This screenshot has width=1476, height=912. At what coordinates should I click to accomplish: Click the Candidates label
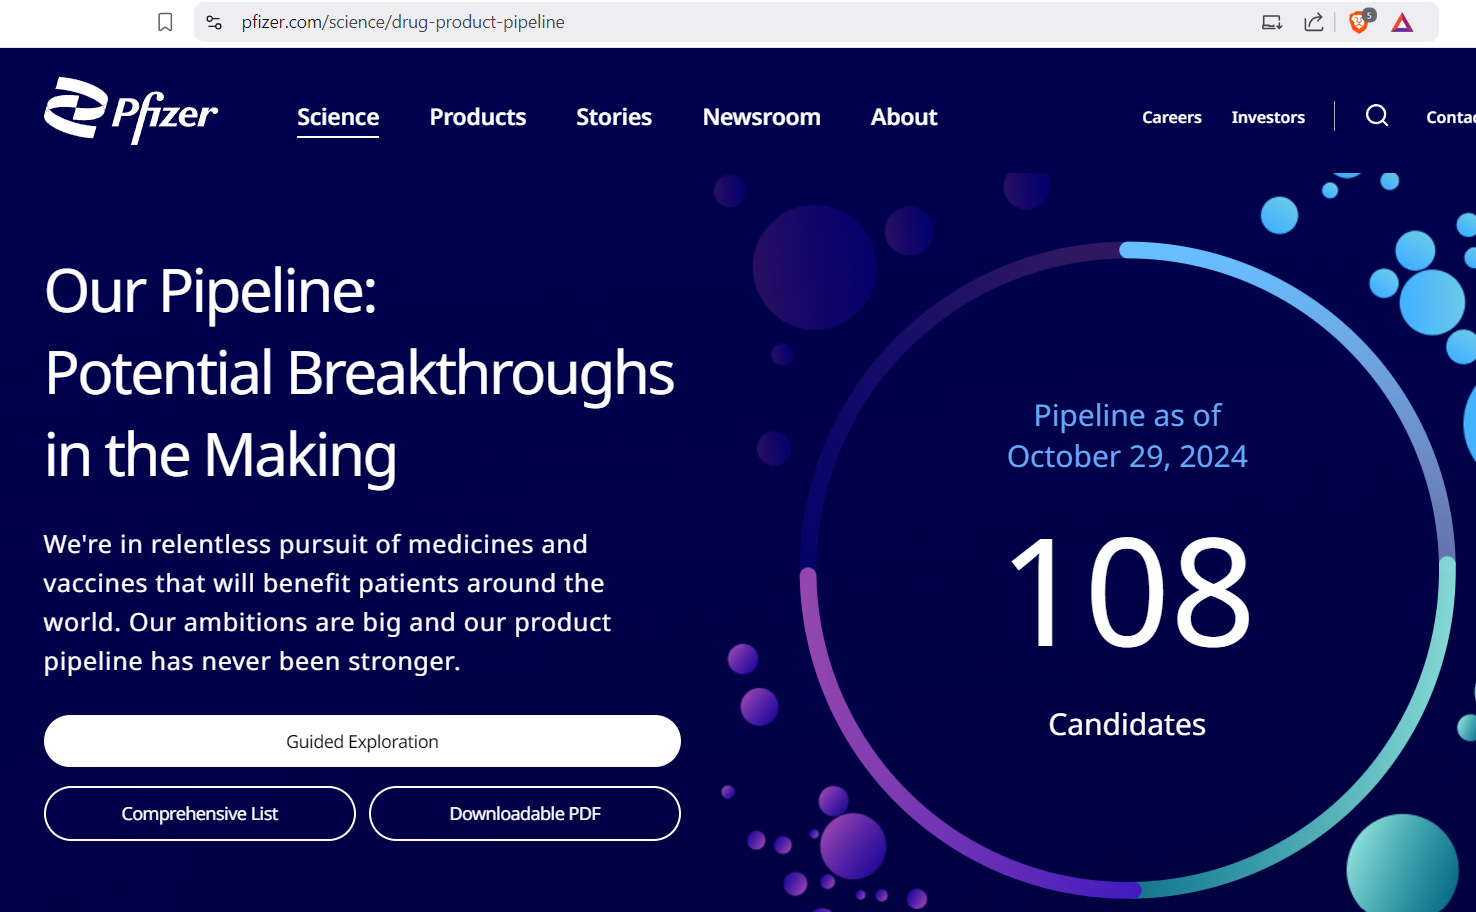(x=1127, y=724)
